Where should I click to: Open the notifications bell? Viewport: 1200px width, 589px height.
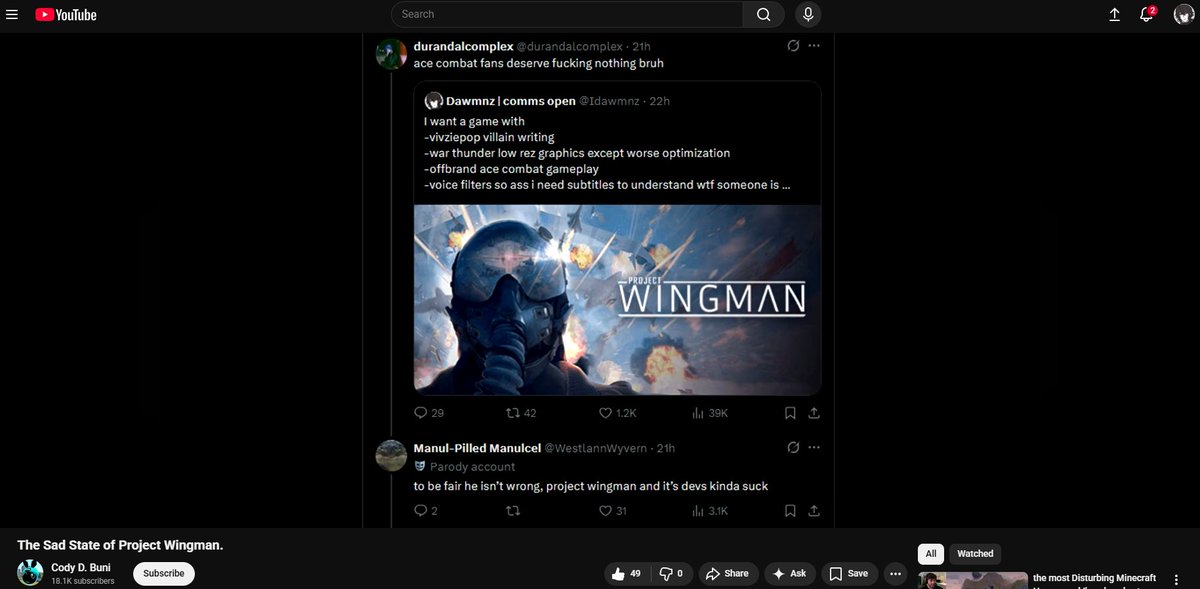(1147, 14)
